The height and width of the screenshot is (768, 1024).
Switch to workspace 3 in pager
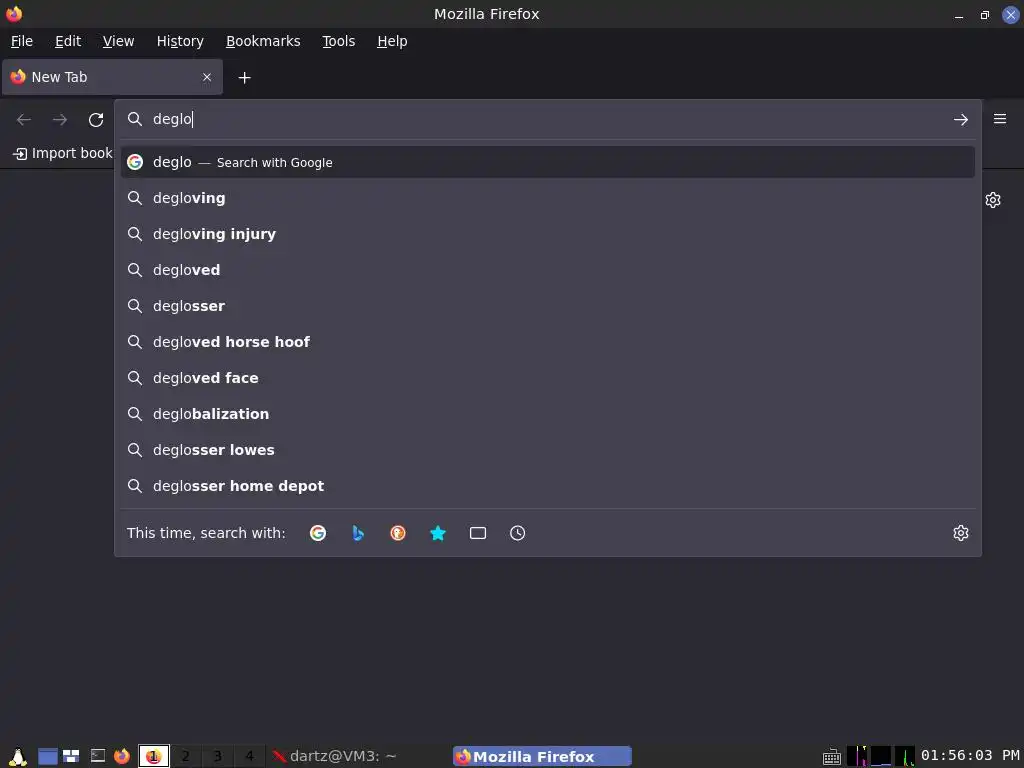coord(217,756)
